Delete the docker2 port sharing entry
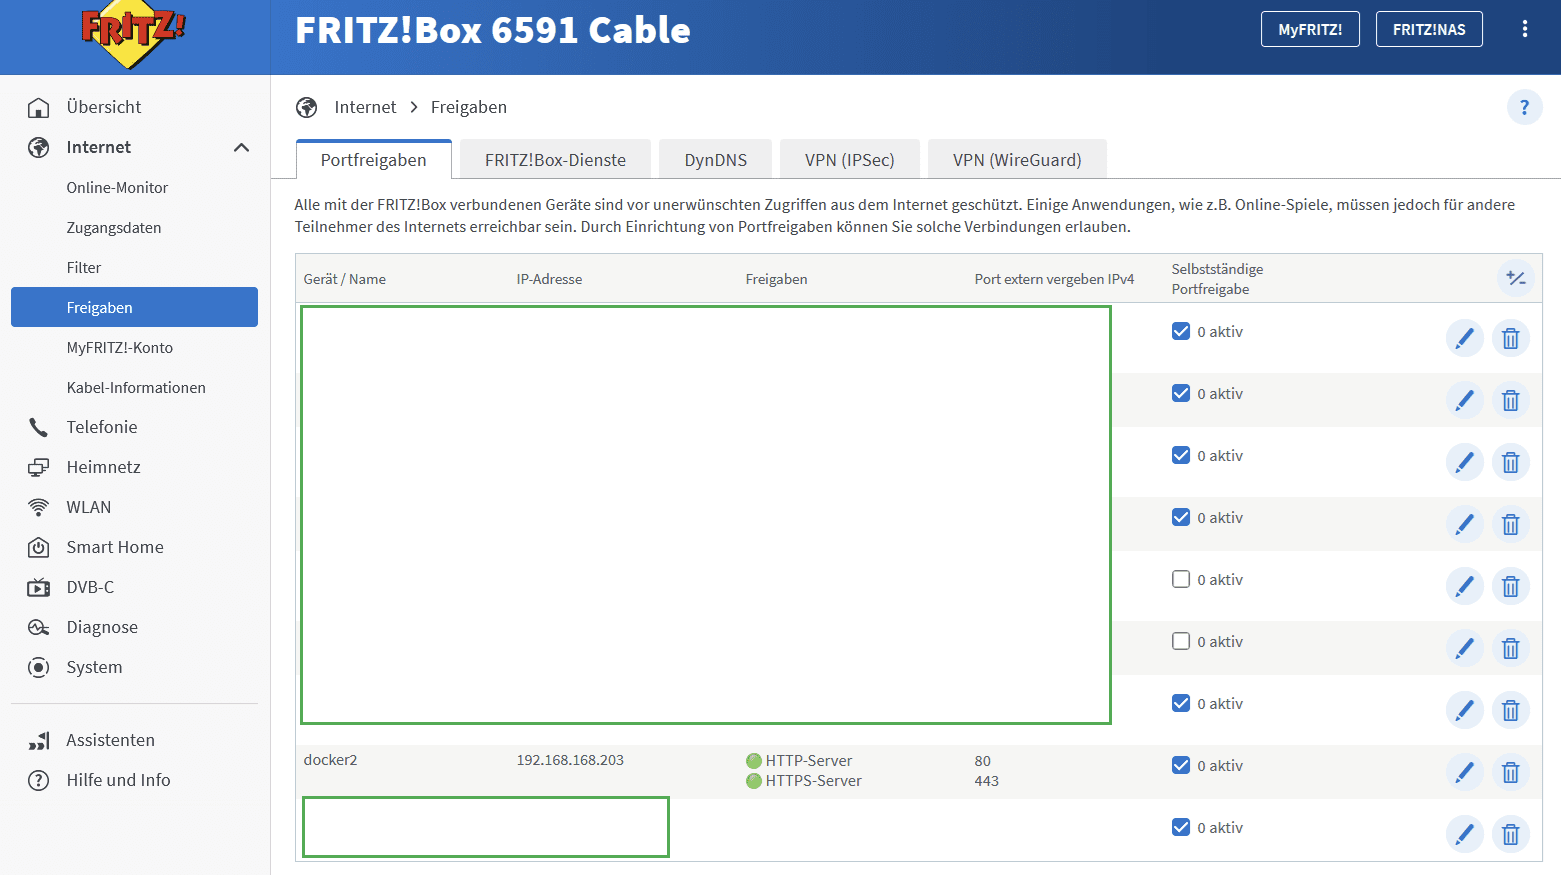 1511,772
